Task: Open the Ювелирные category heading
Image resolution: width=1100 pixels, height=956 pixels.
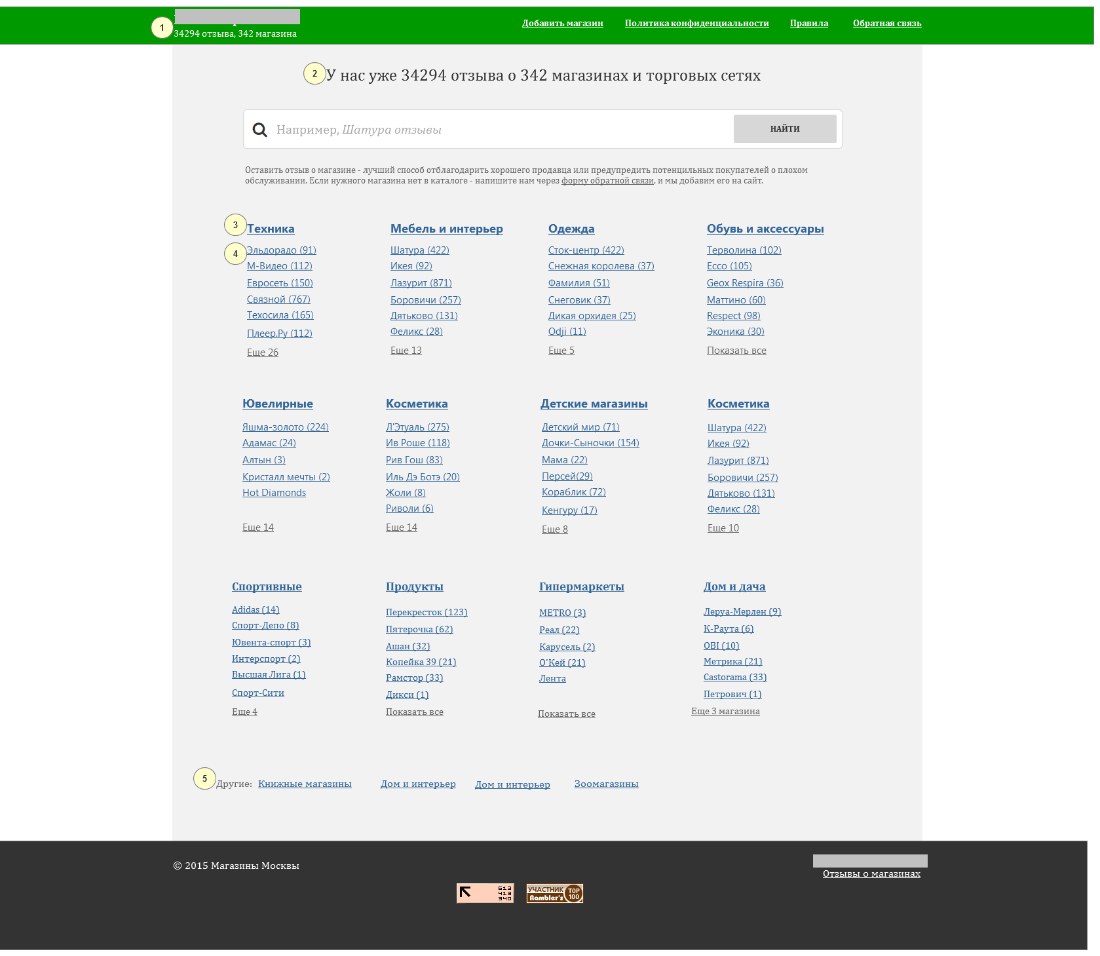Action: pos(277,404)
